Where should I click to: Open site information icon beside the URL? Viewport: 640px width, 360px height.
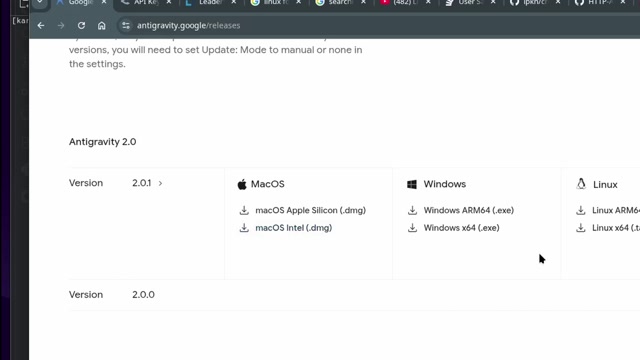coord(126,25)
